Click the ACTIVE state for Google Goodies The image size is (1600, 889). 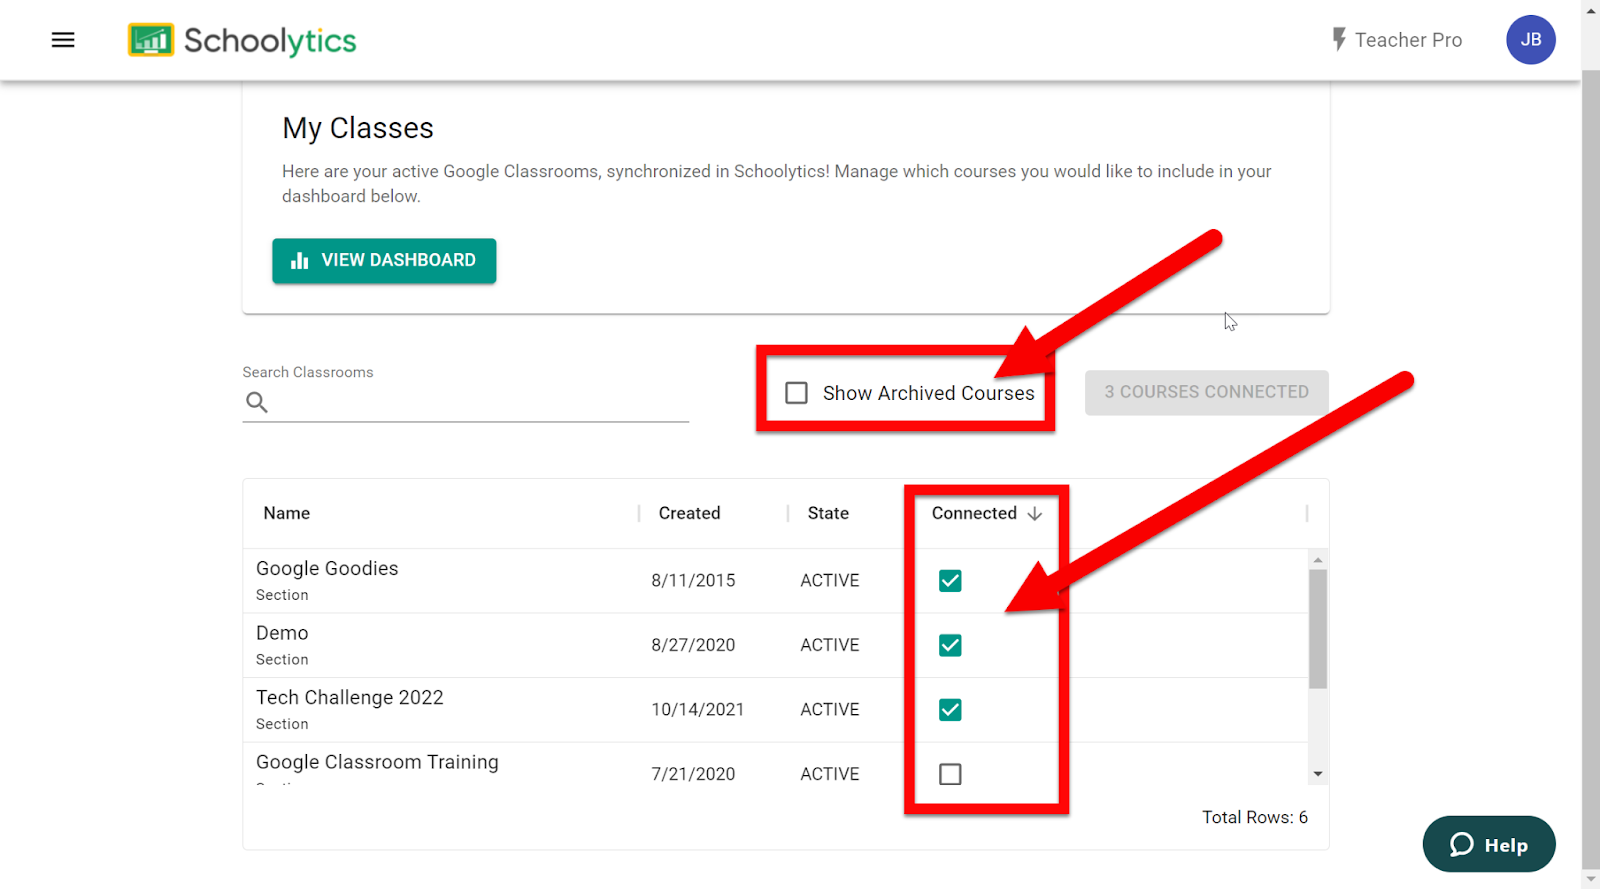pyautogui.click(x=830, y=581)
